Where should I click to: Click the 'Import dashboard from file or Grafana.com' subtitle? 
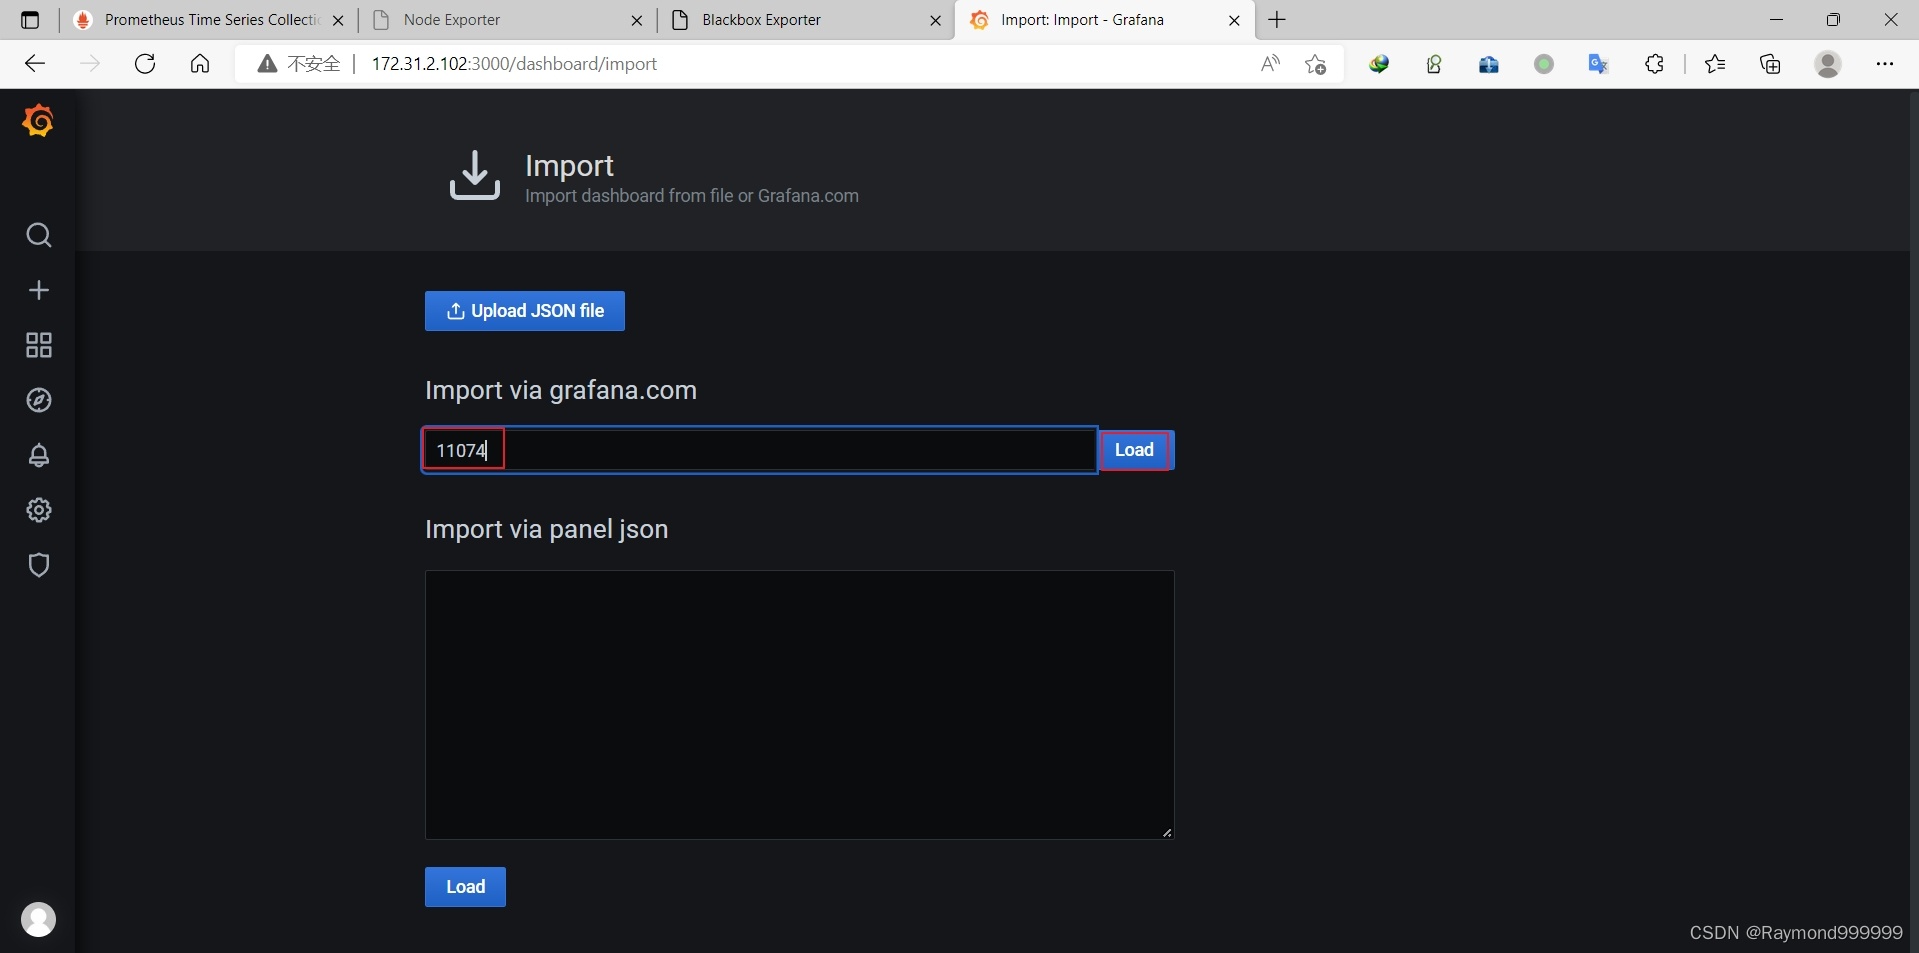click(692, 196)
